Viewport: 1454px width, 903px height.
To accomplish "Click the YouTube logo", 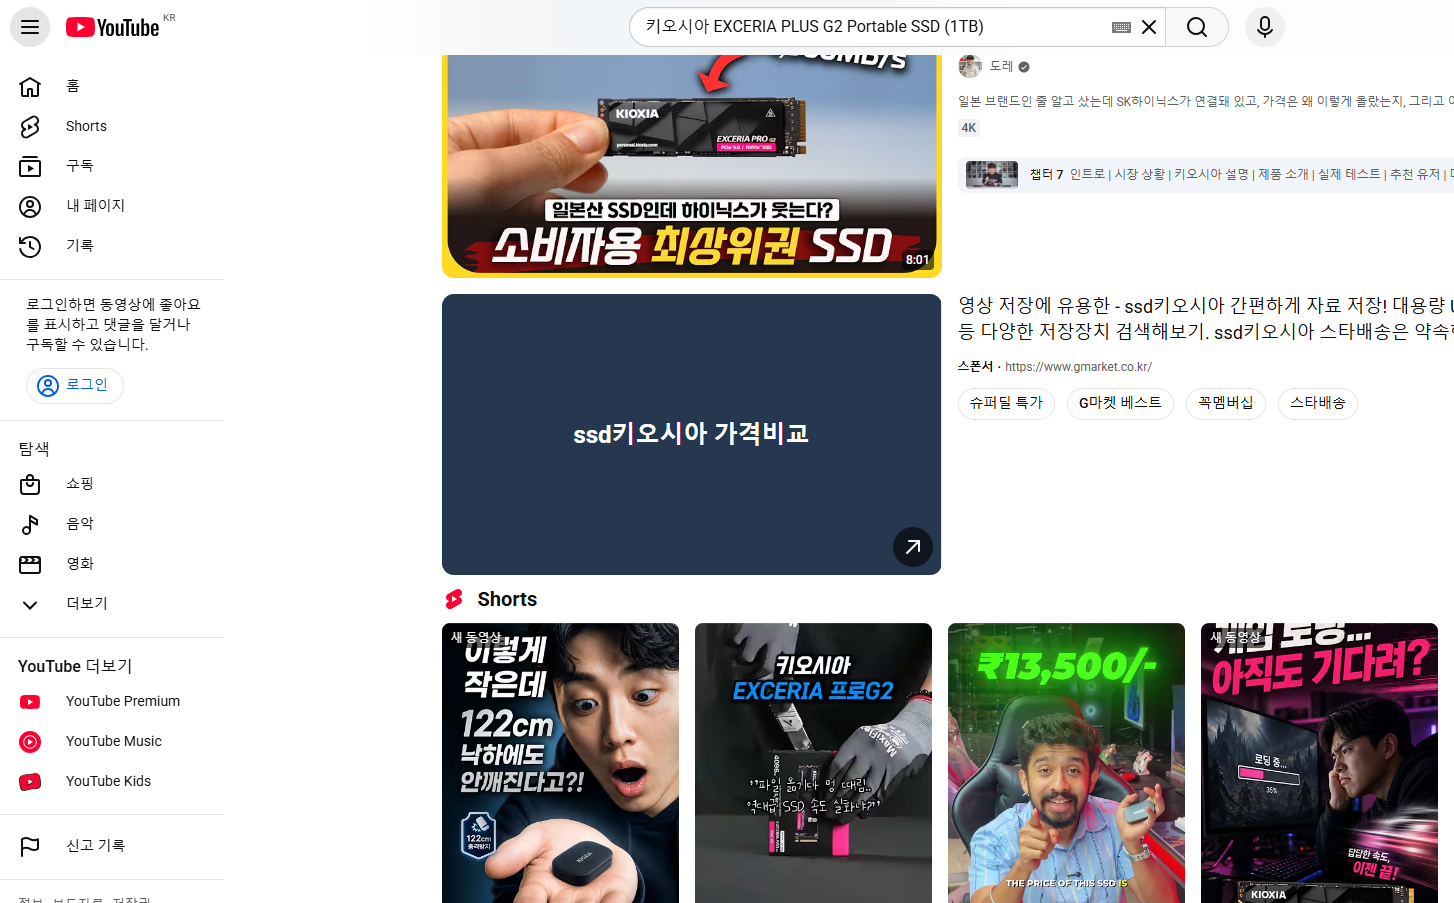I will point(113,27).
